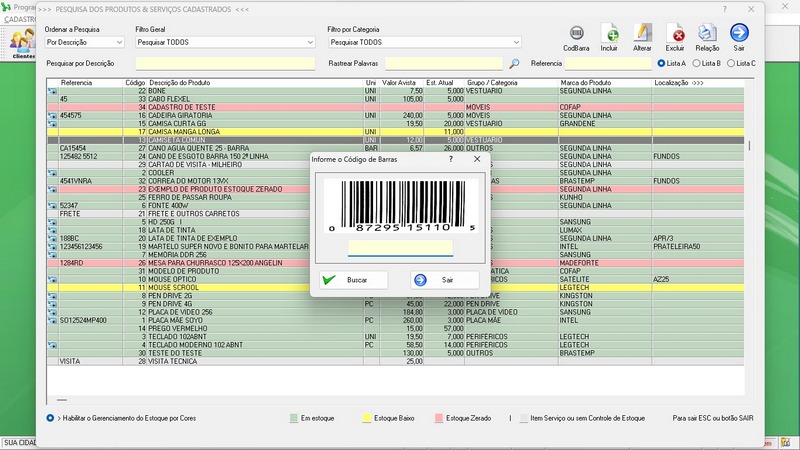Viewport: 800px width, 450px height.
Task: Click the CodBarra barcode icon
Action: click(576, 33)
